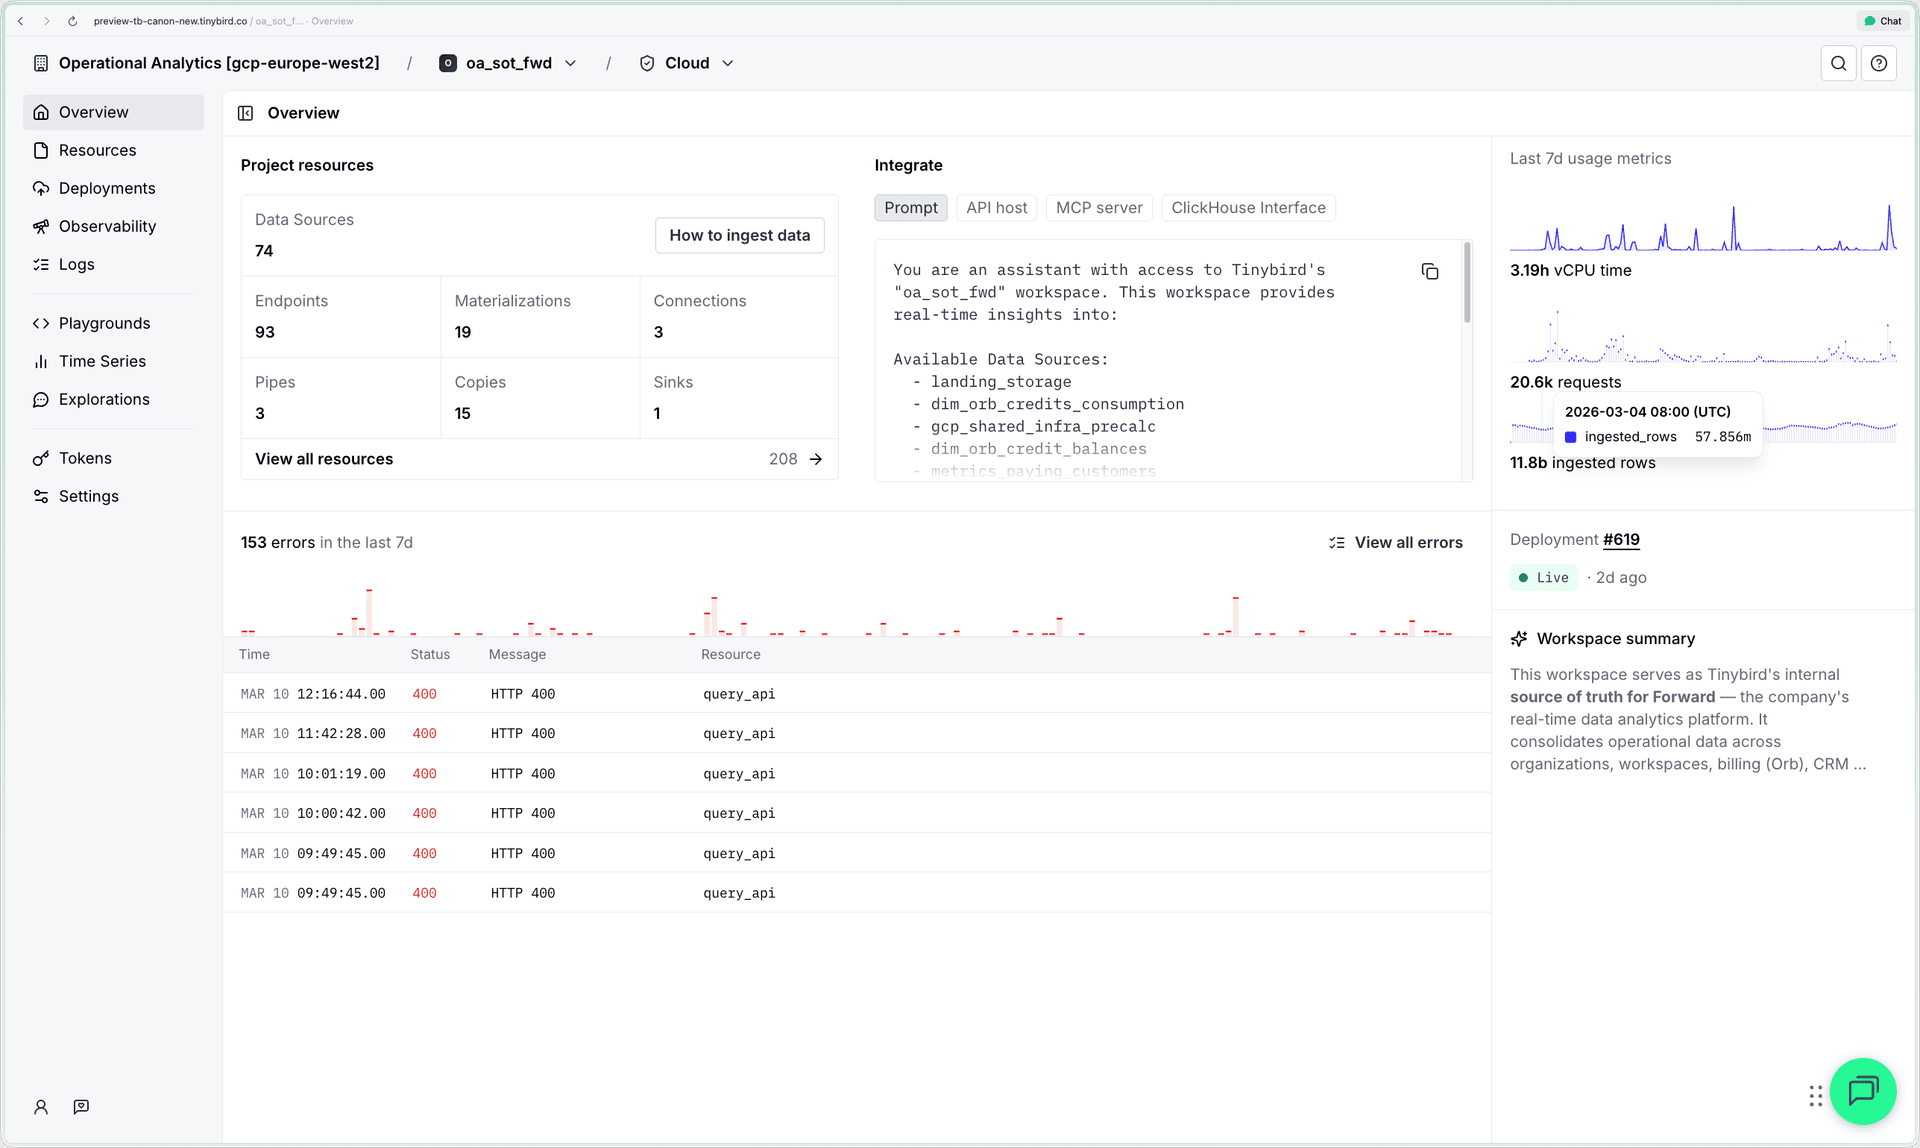Open the Time Series view
Image resolution: width=1920 pixels, height=1148 pixels.
click(101, 361)
